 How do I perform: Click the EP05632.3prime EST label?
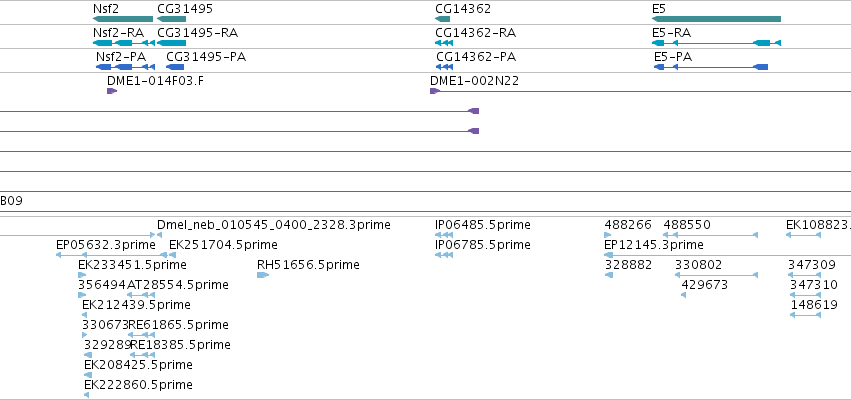[106, 245]
